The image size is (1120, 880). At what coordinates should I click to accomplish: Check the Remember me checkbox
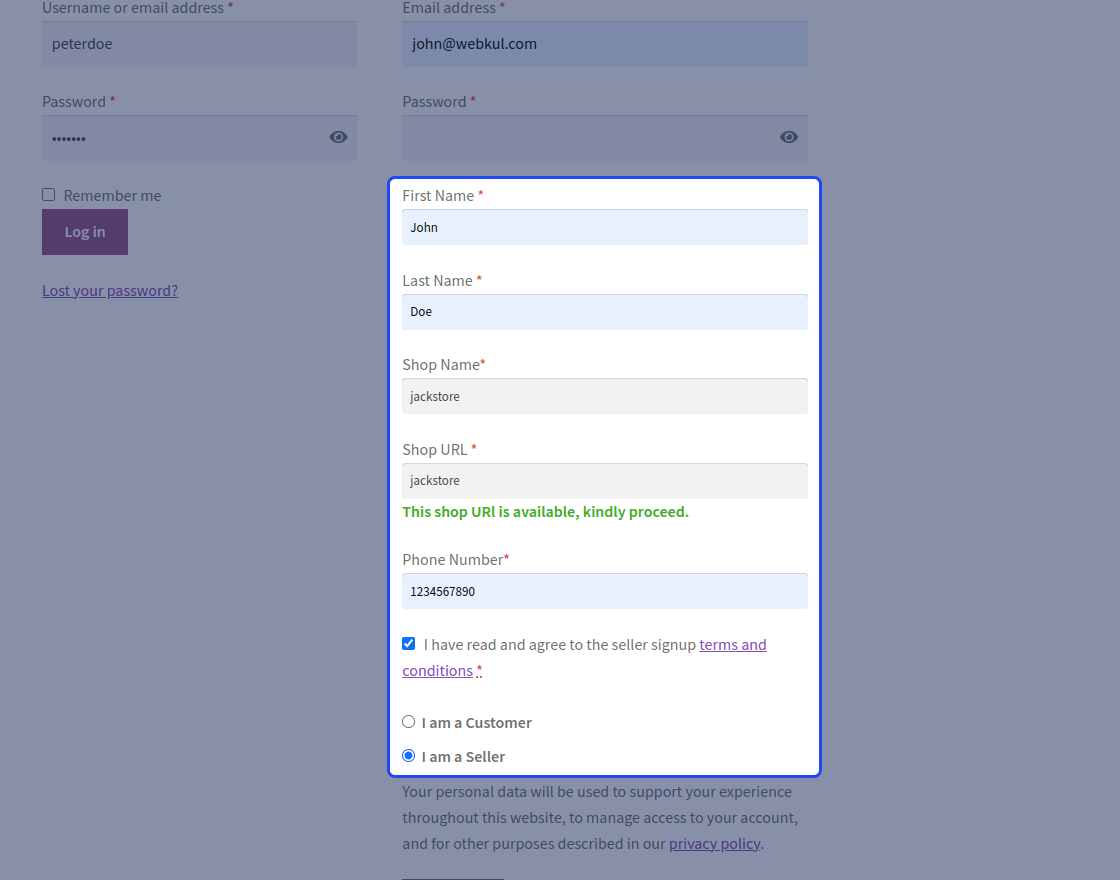(48, 194)
